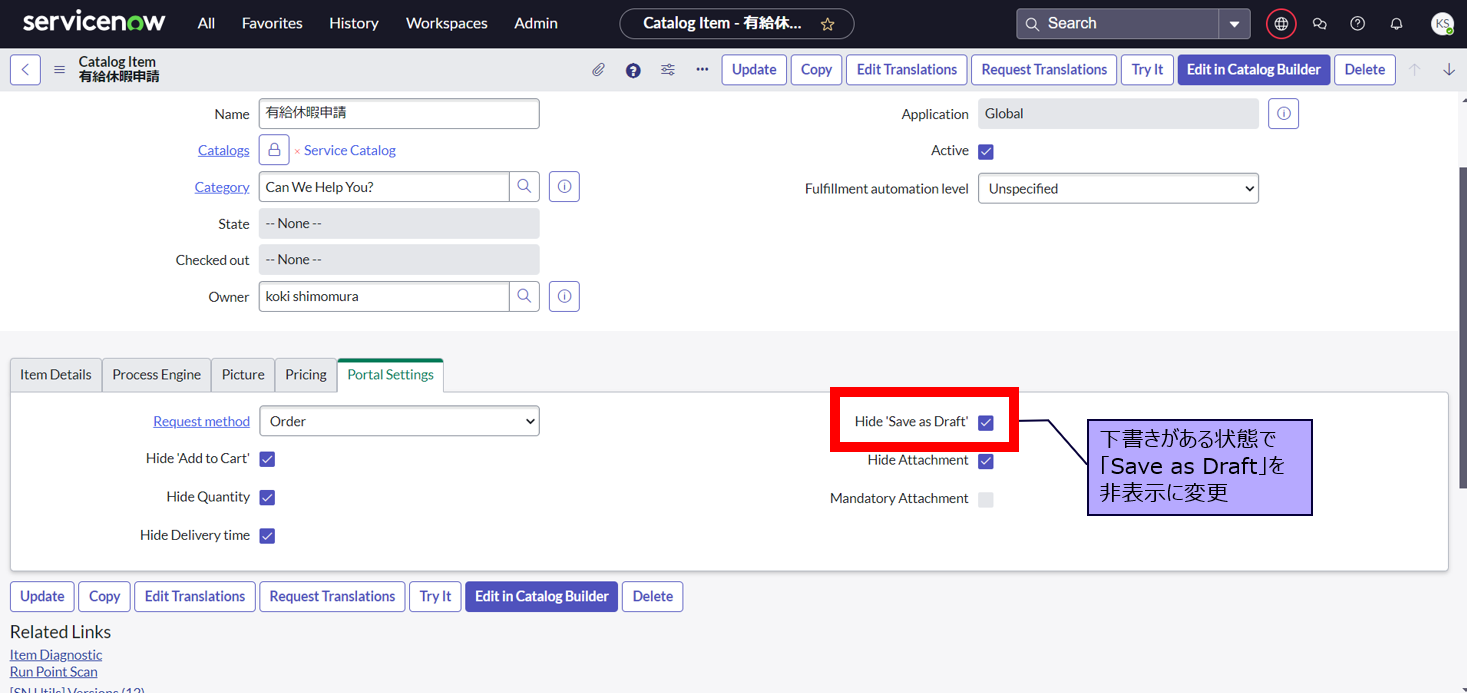The width and height of the screenshot is (1467, 693).
Task: Go to next record down arrow
Action: coord(1448,70)
